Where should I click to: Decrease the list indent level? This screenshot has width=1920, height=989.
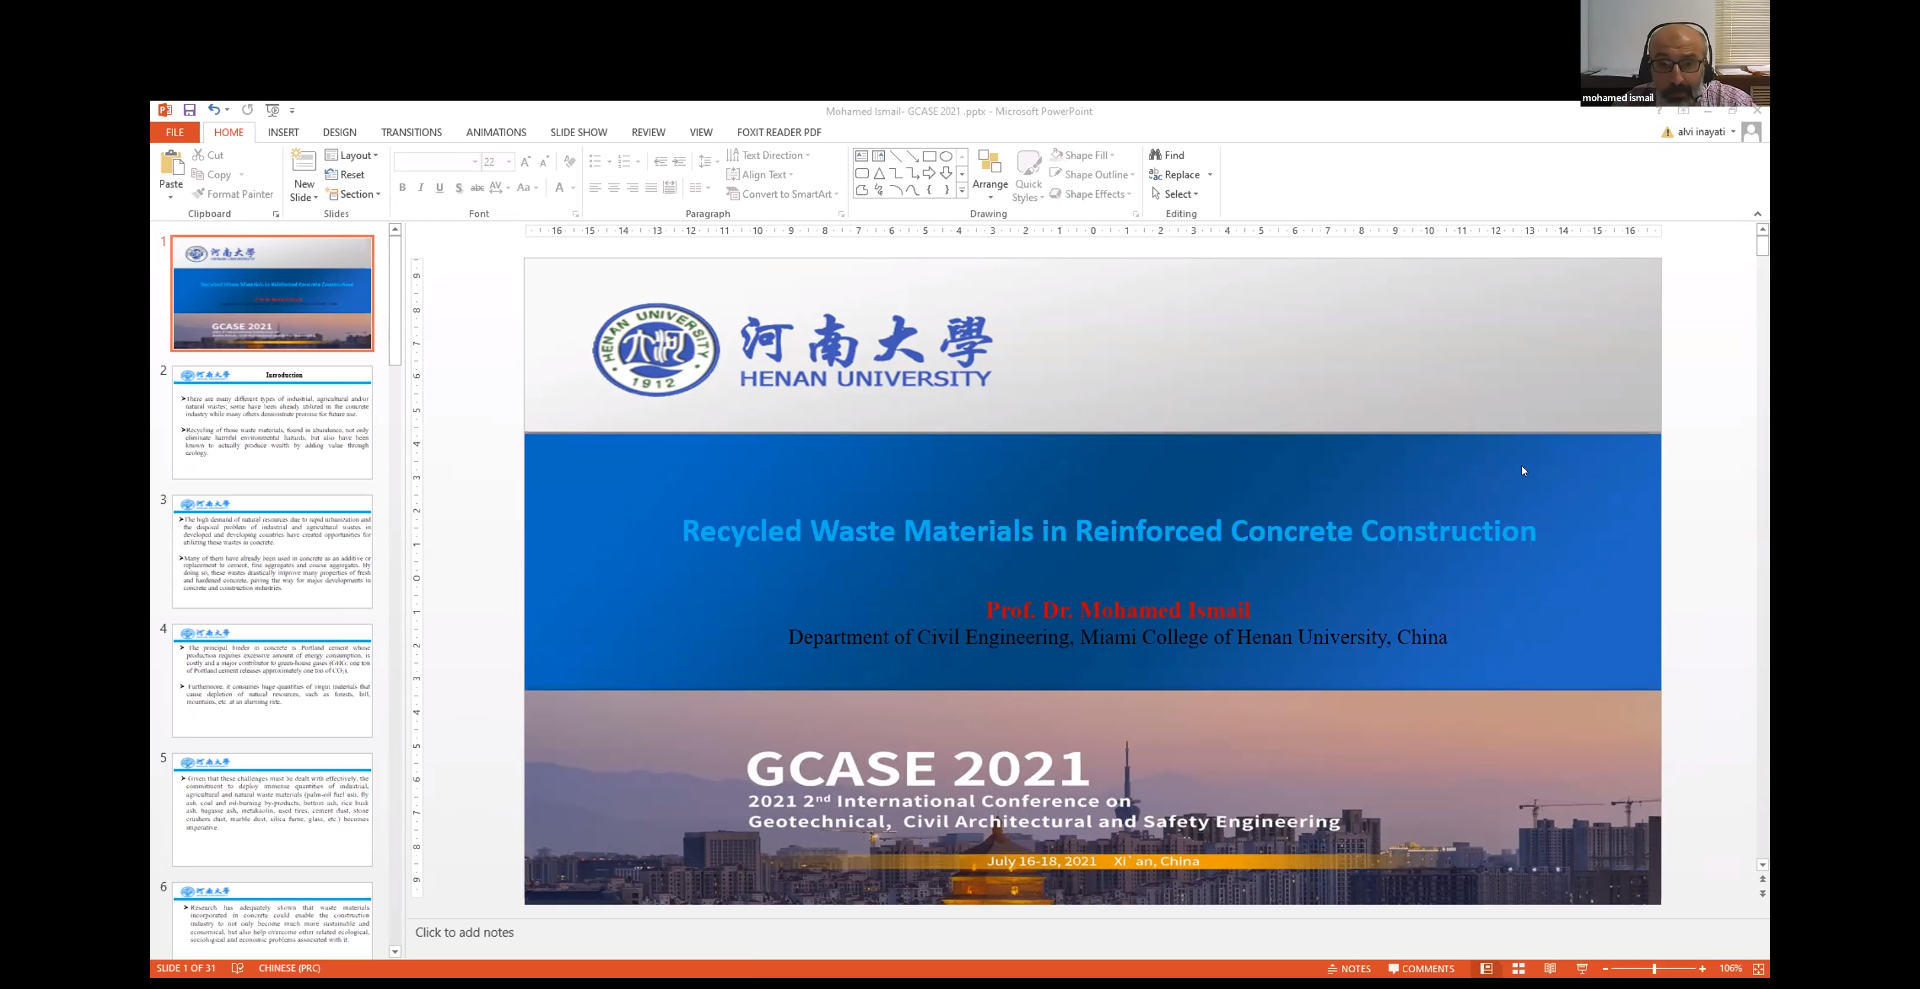tap(660, 161)
